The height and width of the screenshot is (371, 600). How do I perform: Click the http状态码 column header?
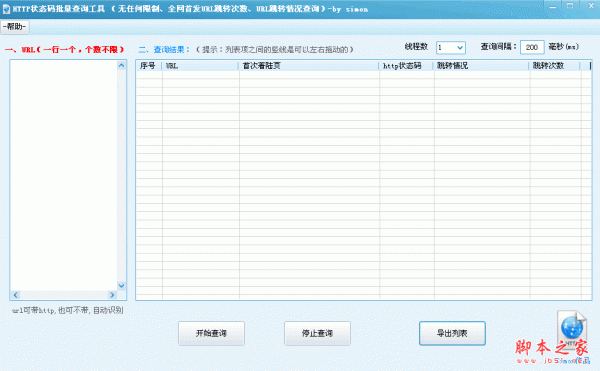click(x=407, y=66)
